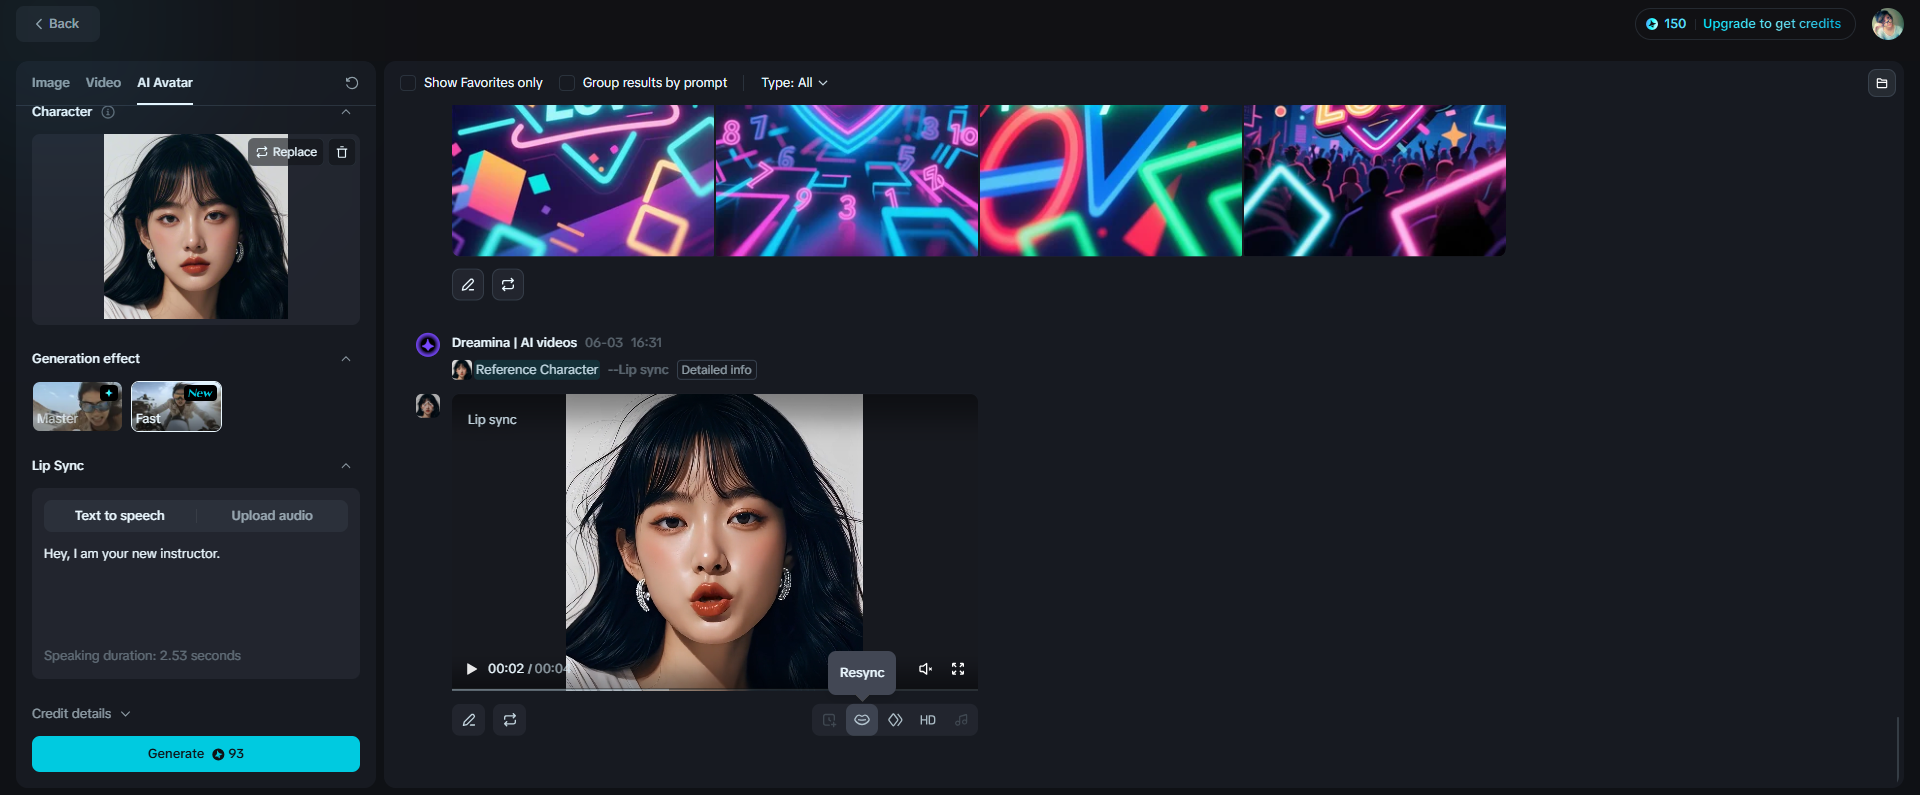Click the extend video clock icon
This screenshot has width=1920, height=795.
click(x=829, y=720)
